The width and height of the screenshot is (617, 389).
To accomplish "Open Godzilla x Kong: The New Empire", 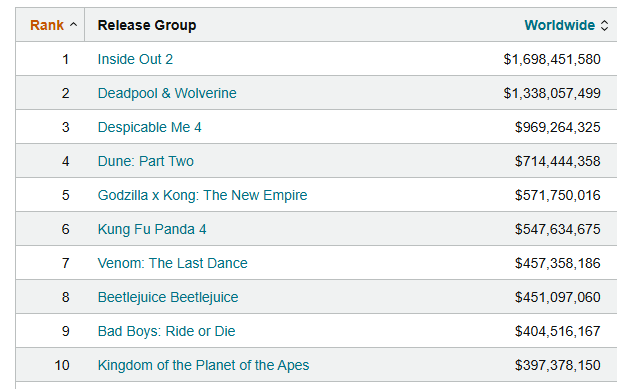I will (202, 195).
